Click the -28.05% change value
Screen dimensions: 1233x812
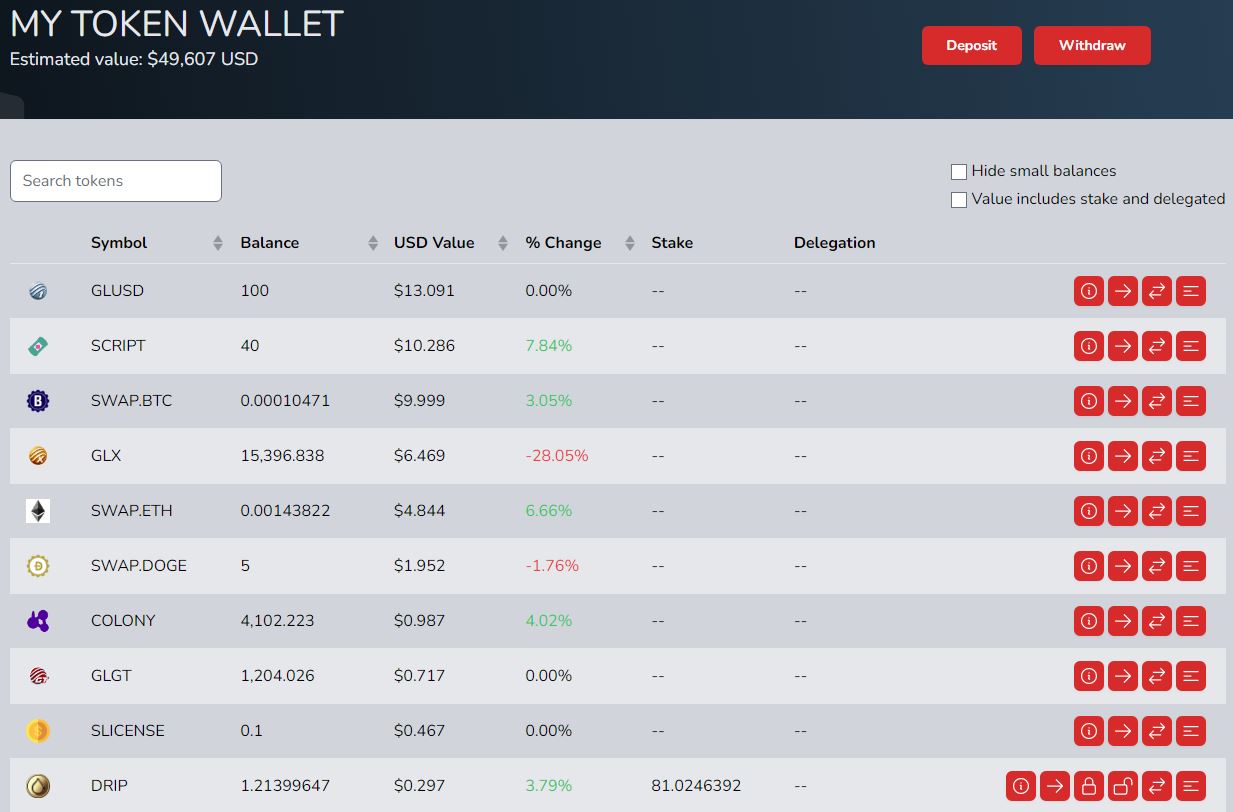[x=557, y=456]
